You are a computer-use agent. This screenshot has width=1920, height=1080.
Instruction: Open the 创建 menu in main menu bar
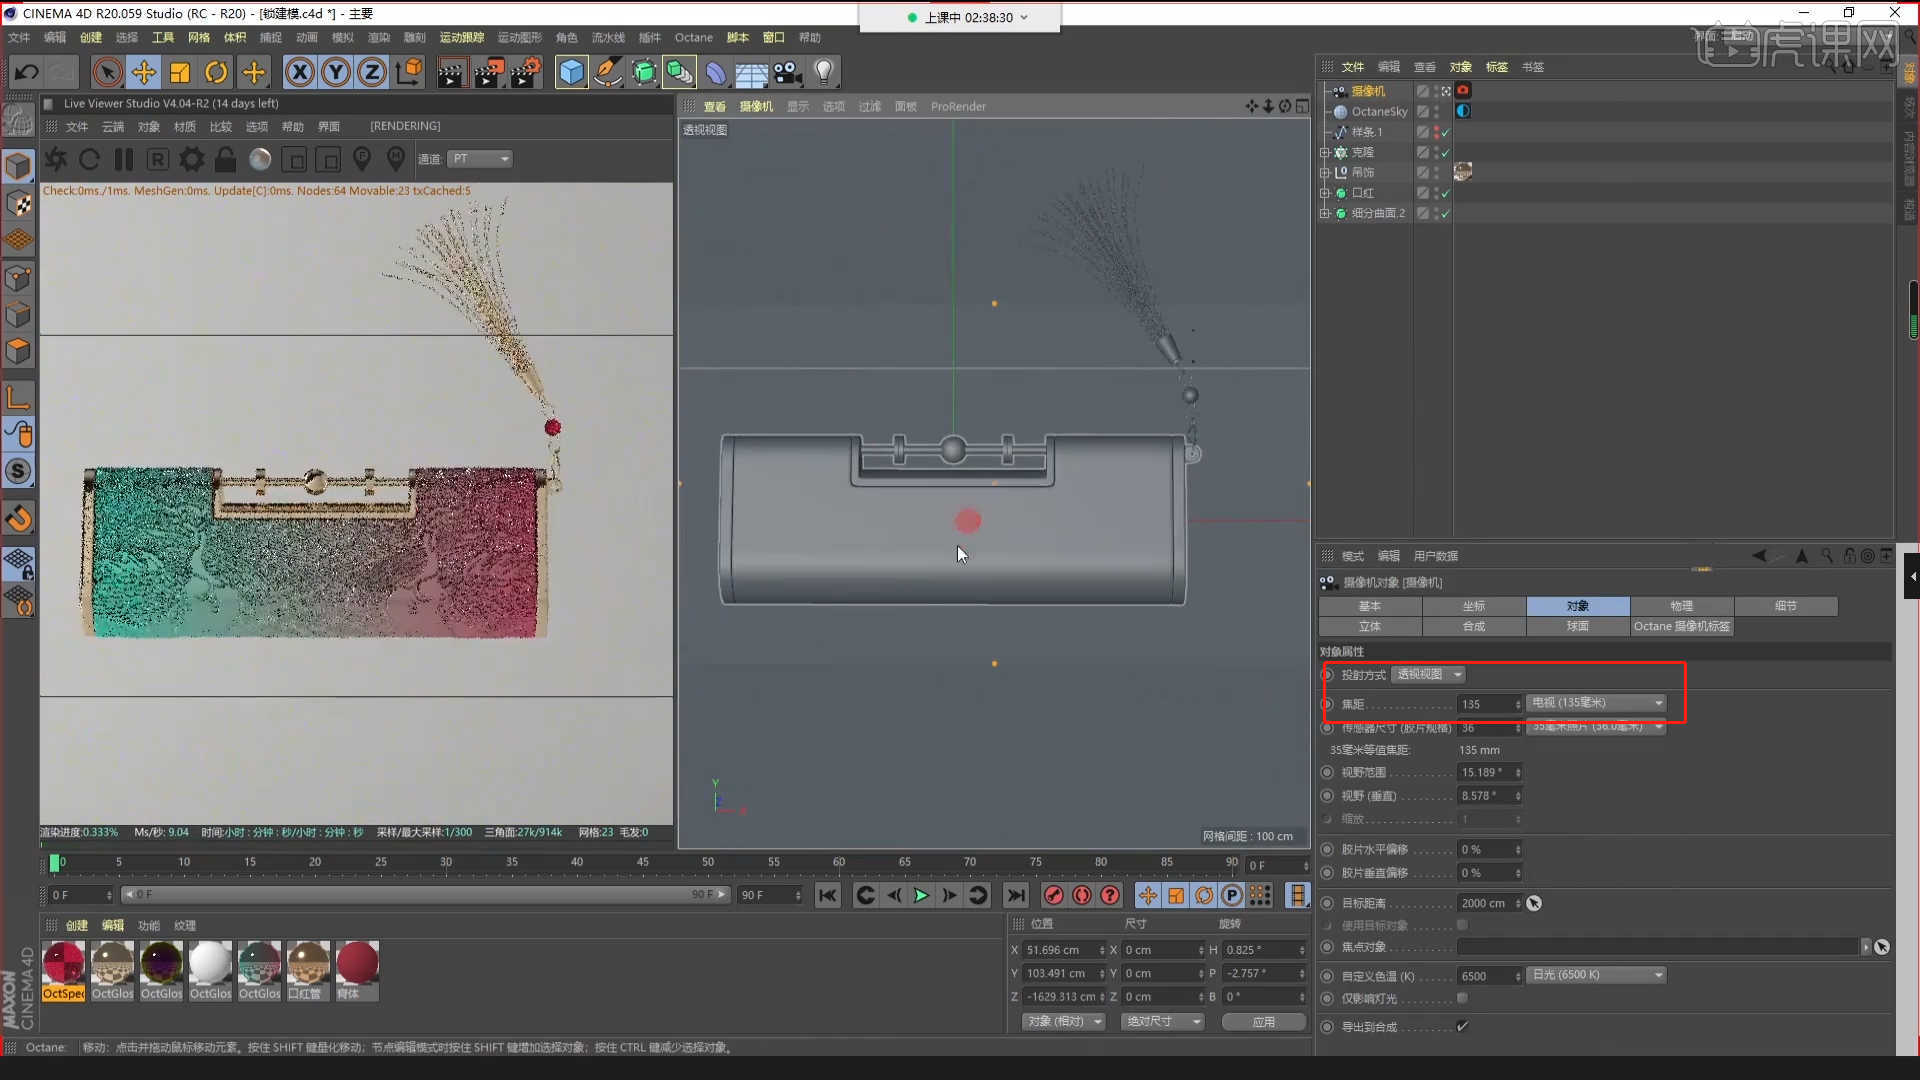91,37
